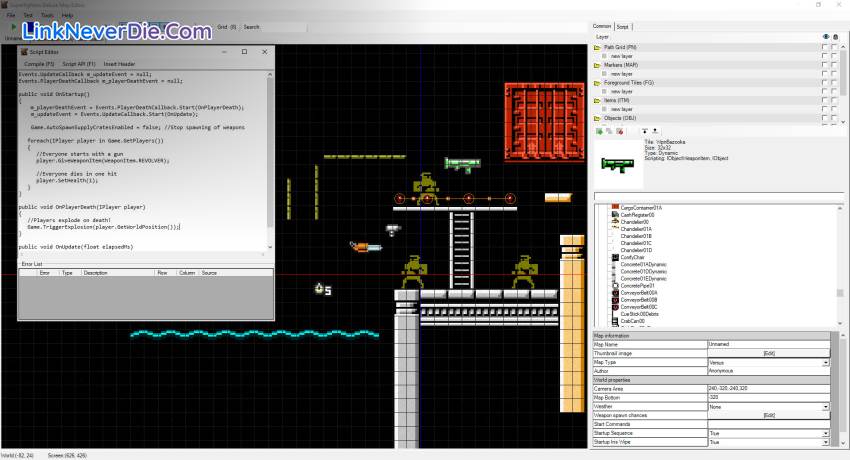This screenshot has height=460, width=850.
Task: Click the Objects (OBJ) layer folder icon
Action: coord(598,118)
